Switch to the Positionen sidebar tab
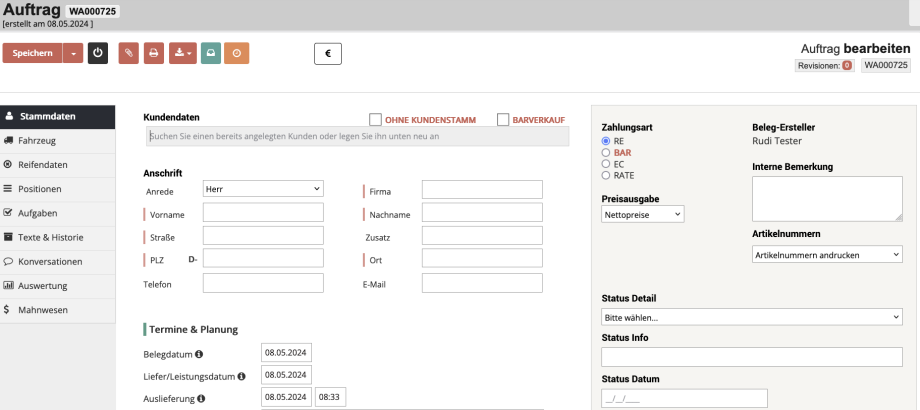 point(57,189)
